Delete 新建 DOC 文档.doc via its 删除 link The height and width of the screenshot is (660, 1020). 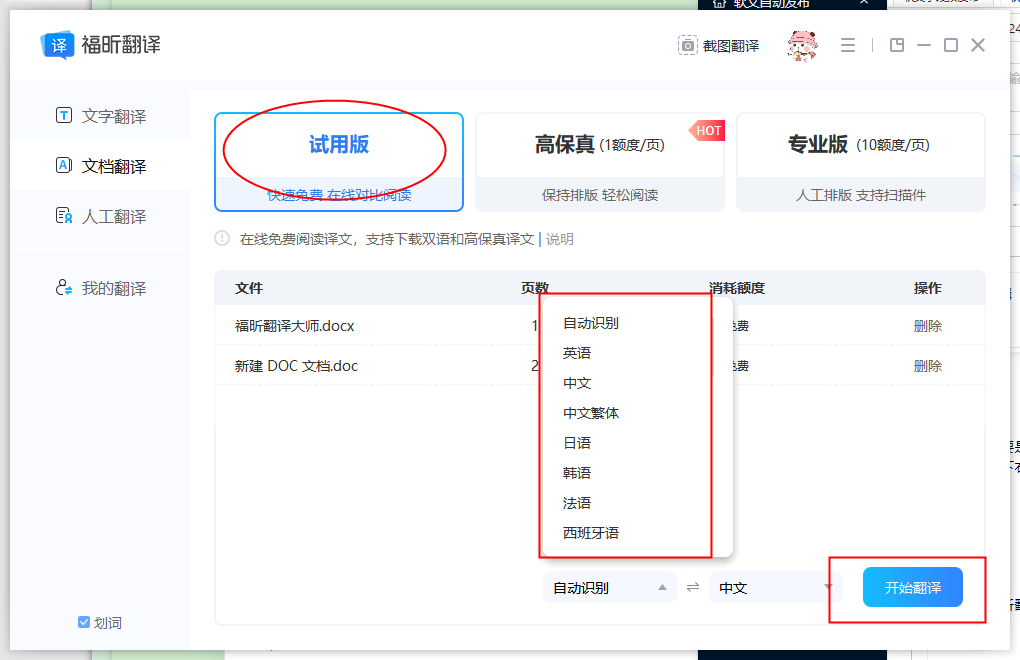(928, 365)
